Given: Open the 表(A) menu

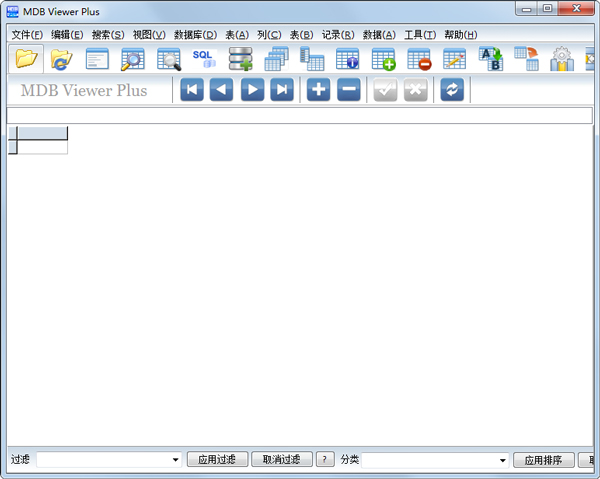Looking at the screenshot, I should coord(237,35).
